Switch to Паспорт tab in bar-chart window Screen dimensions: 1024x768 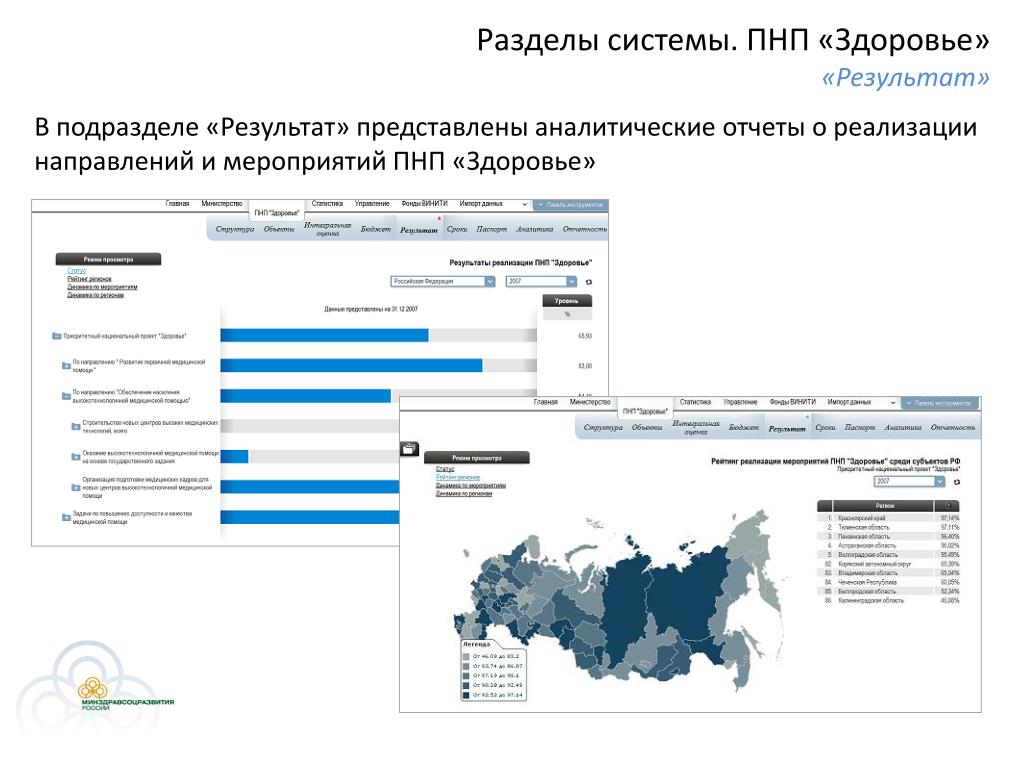click(x=491, y=229)
